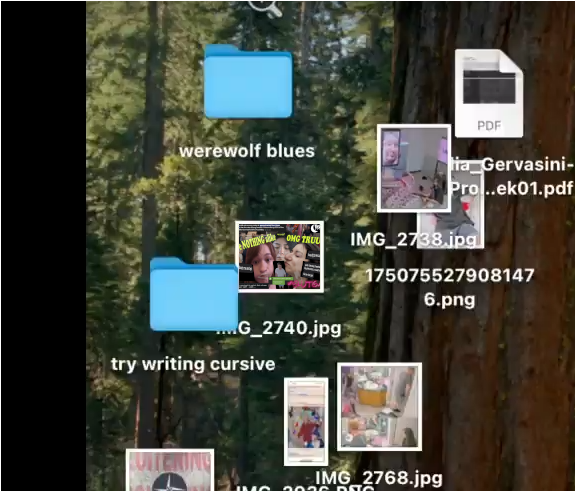Click the magnifying glass icon at top
This screenshot has width=576, height=492.
coord(265,8)
